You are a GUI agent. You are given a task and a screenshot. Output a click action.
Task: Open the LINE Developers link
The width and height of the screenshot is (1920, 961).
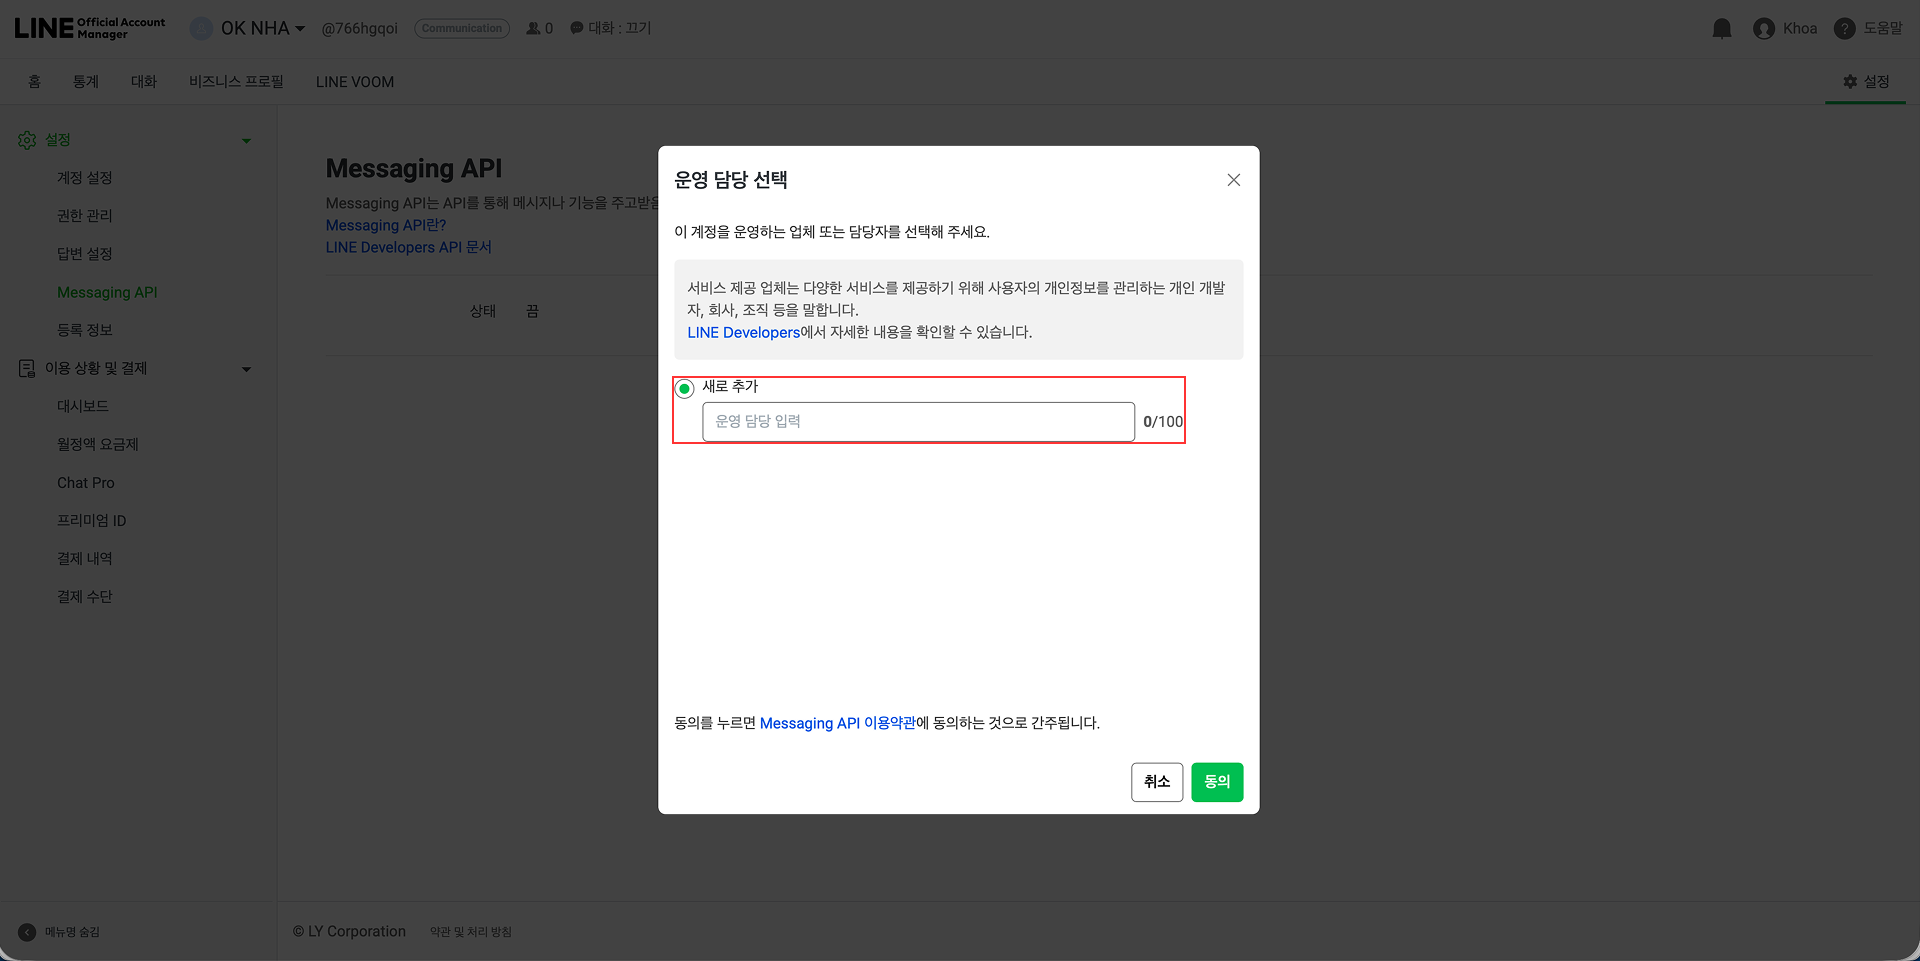click(x=744, y=332)
